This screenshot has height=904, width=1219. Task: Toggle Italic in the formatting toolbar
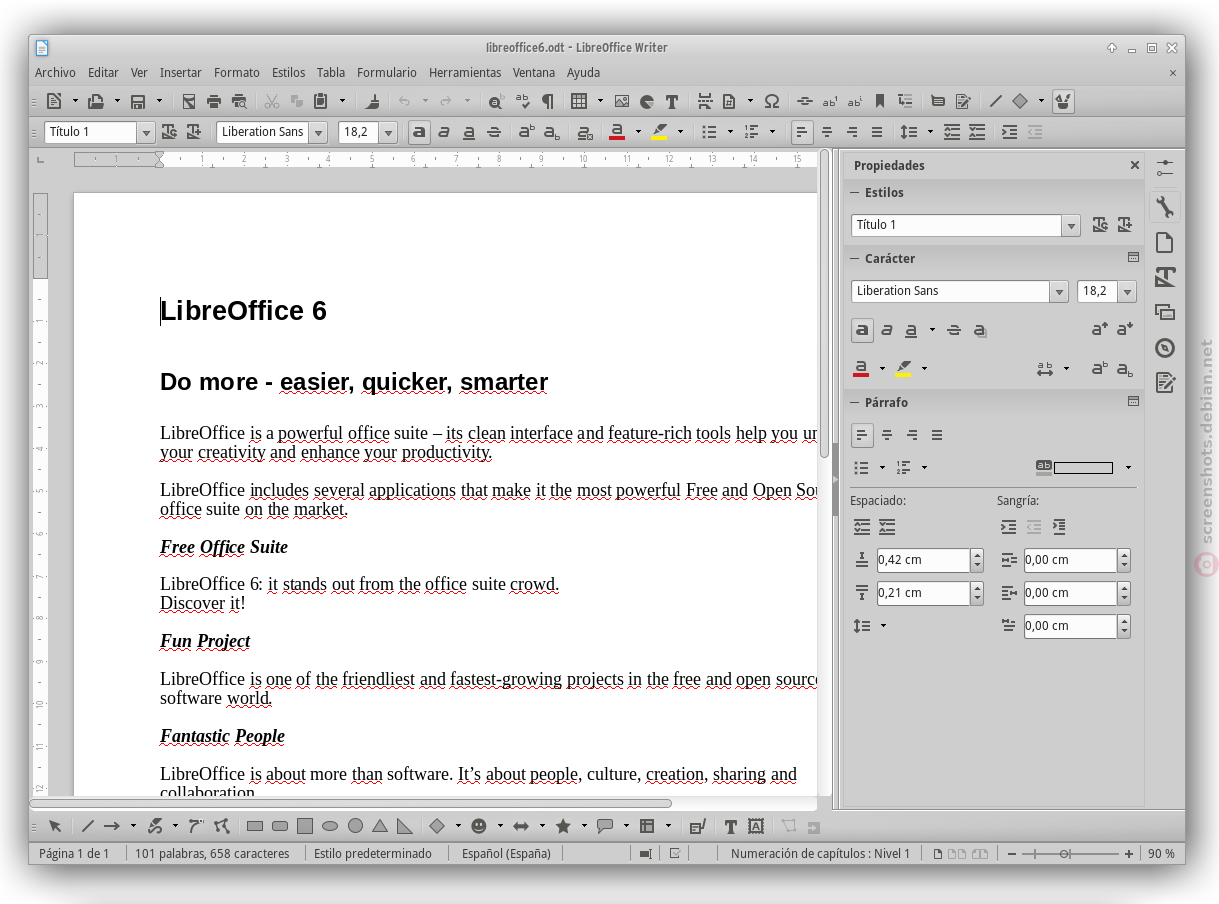point(444,132)
